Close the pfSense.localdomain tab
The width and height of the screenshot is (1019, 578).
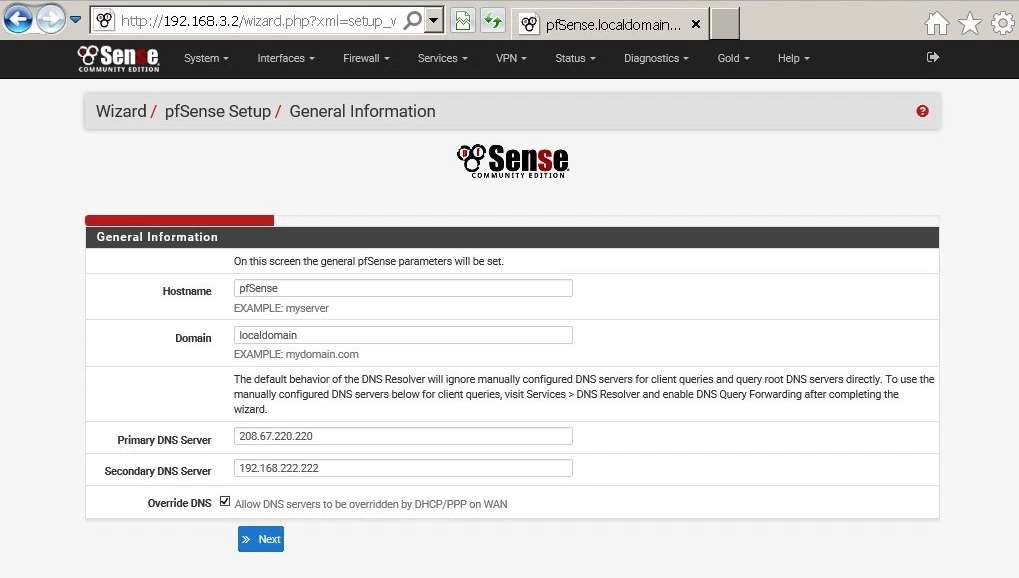click(695, 24)
